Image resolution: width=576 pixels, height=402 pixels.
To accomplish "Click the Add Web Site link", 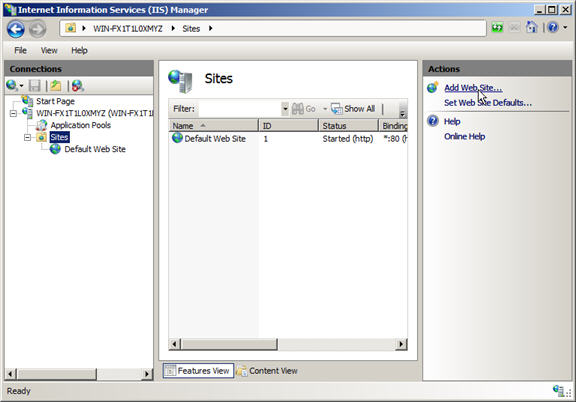I will (473, 88).
